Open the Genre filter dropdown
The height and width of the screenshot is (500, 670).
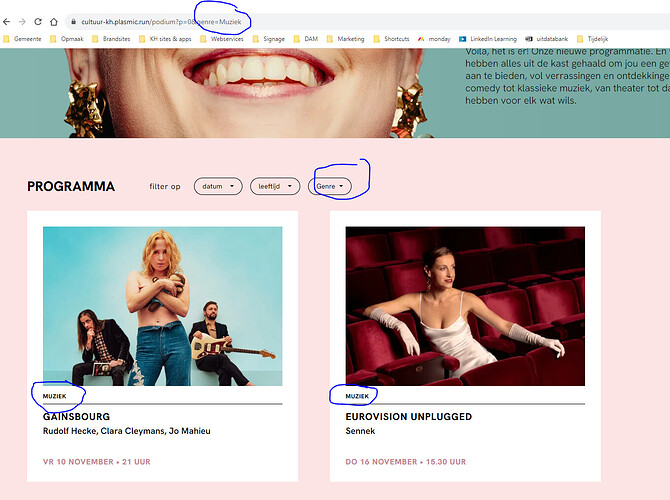click(333, 186)
